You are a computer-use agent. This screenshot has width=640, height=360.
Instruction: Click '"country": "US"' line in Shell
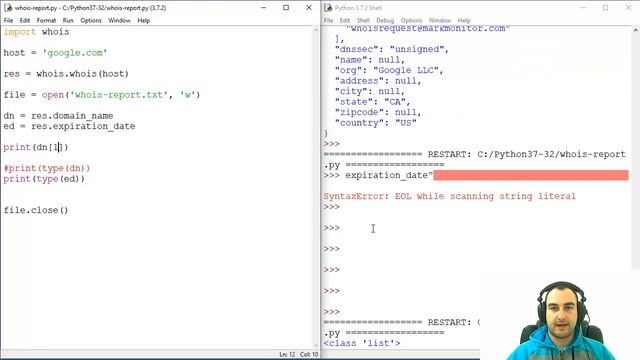click(376, 123)
